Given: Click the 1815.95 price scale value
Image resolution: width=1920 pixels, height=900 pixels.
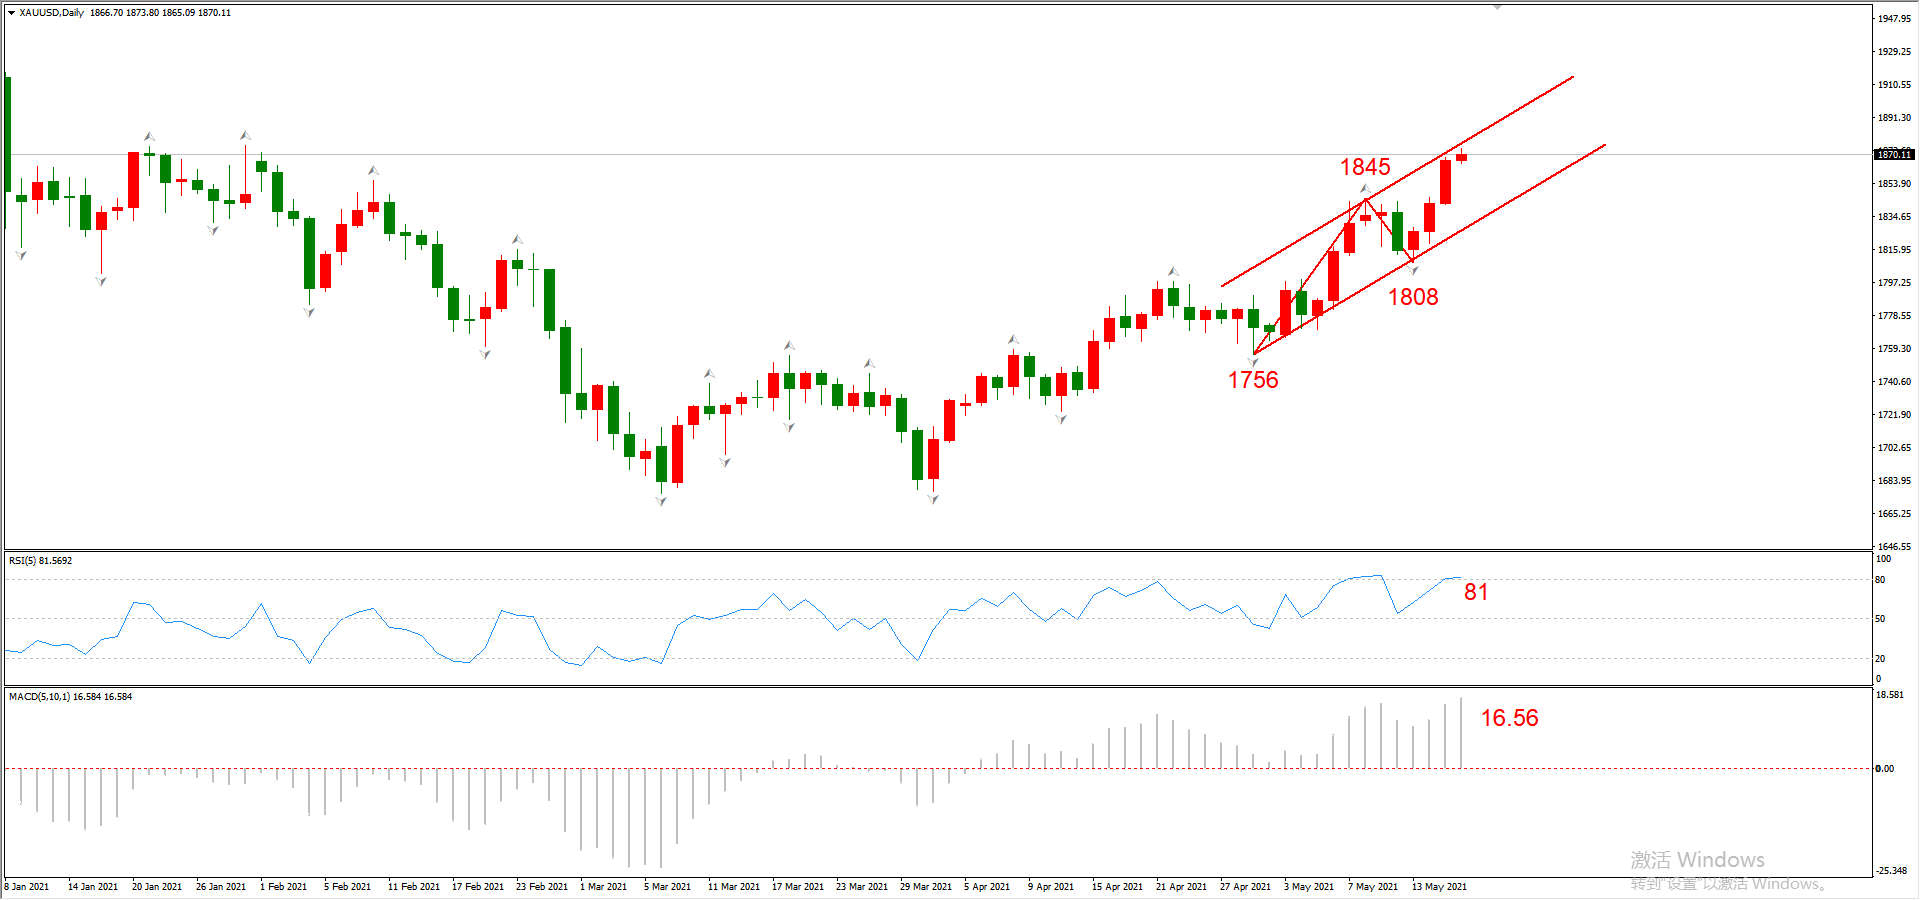Looking at the screenshot, I should (1894, 250).
